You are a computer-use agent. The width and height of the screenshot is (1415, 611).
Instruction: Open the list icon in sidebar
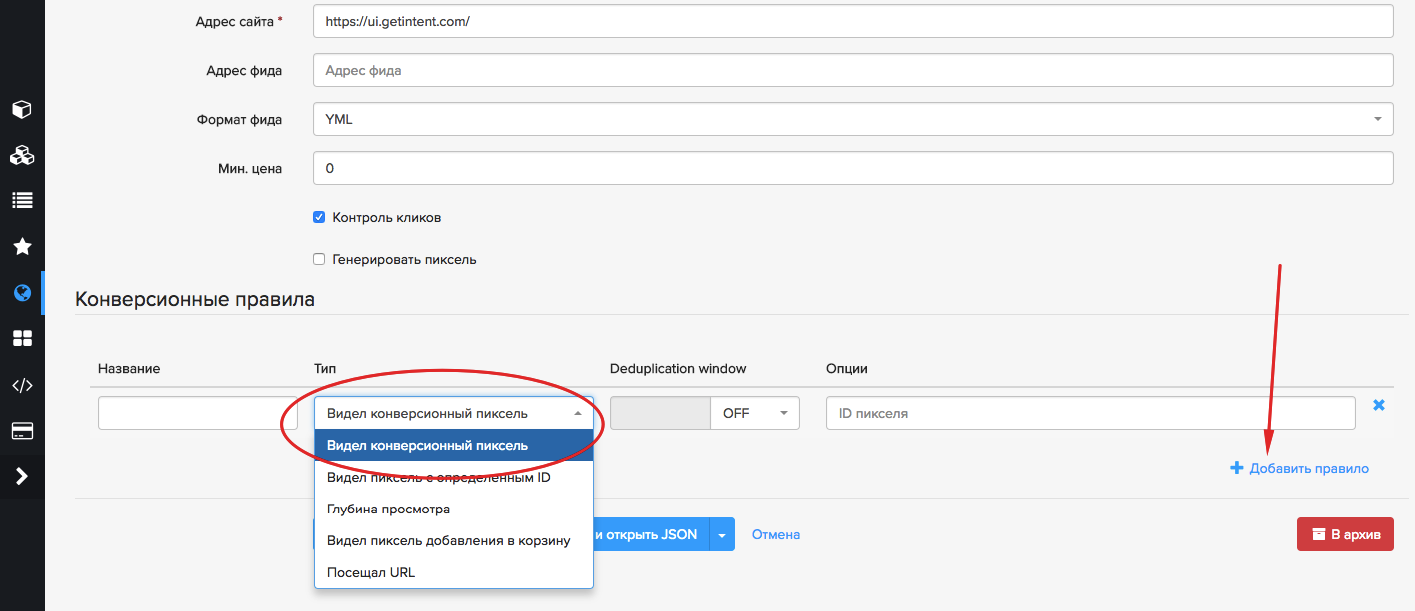(22, 200)
